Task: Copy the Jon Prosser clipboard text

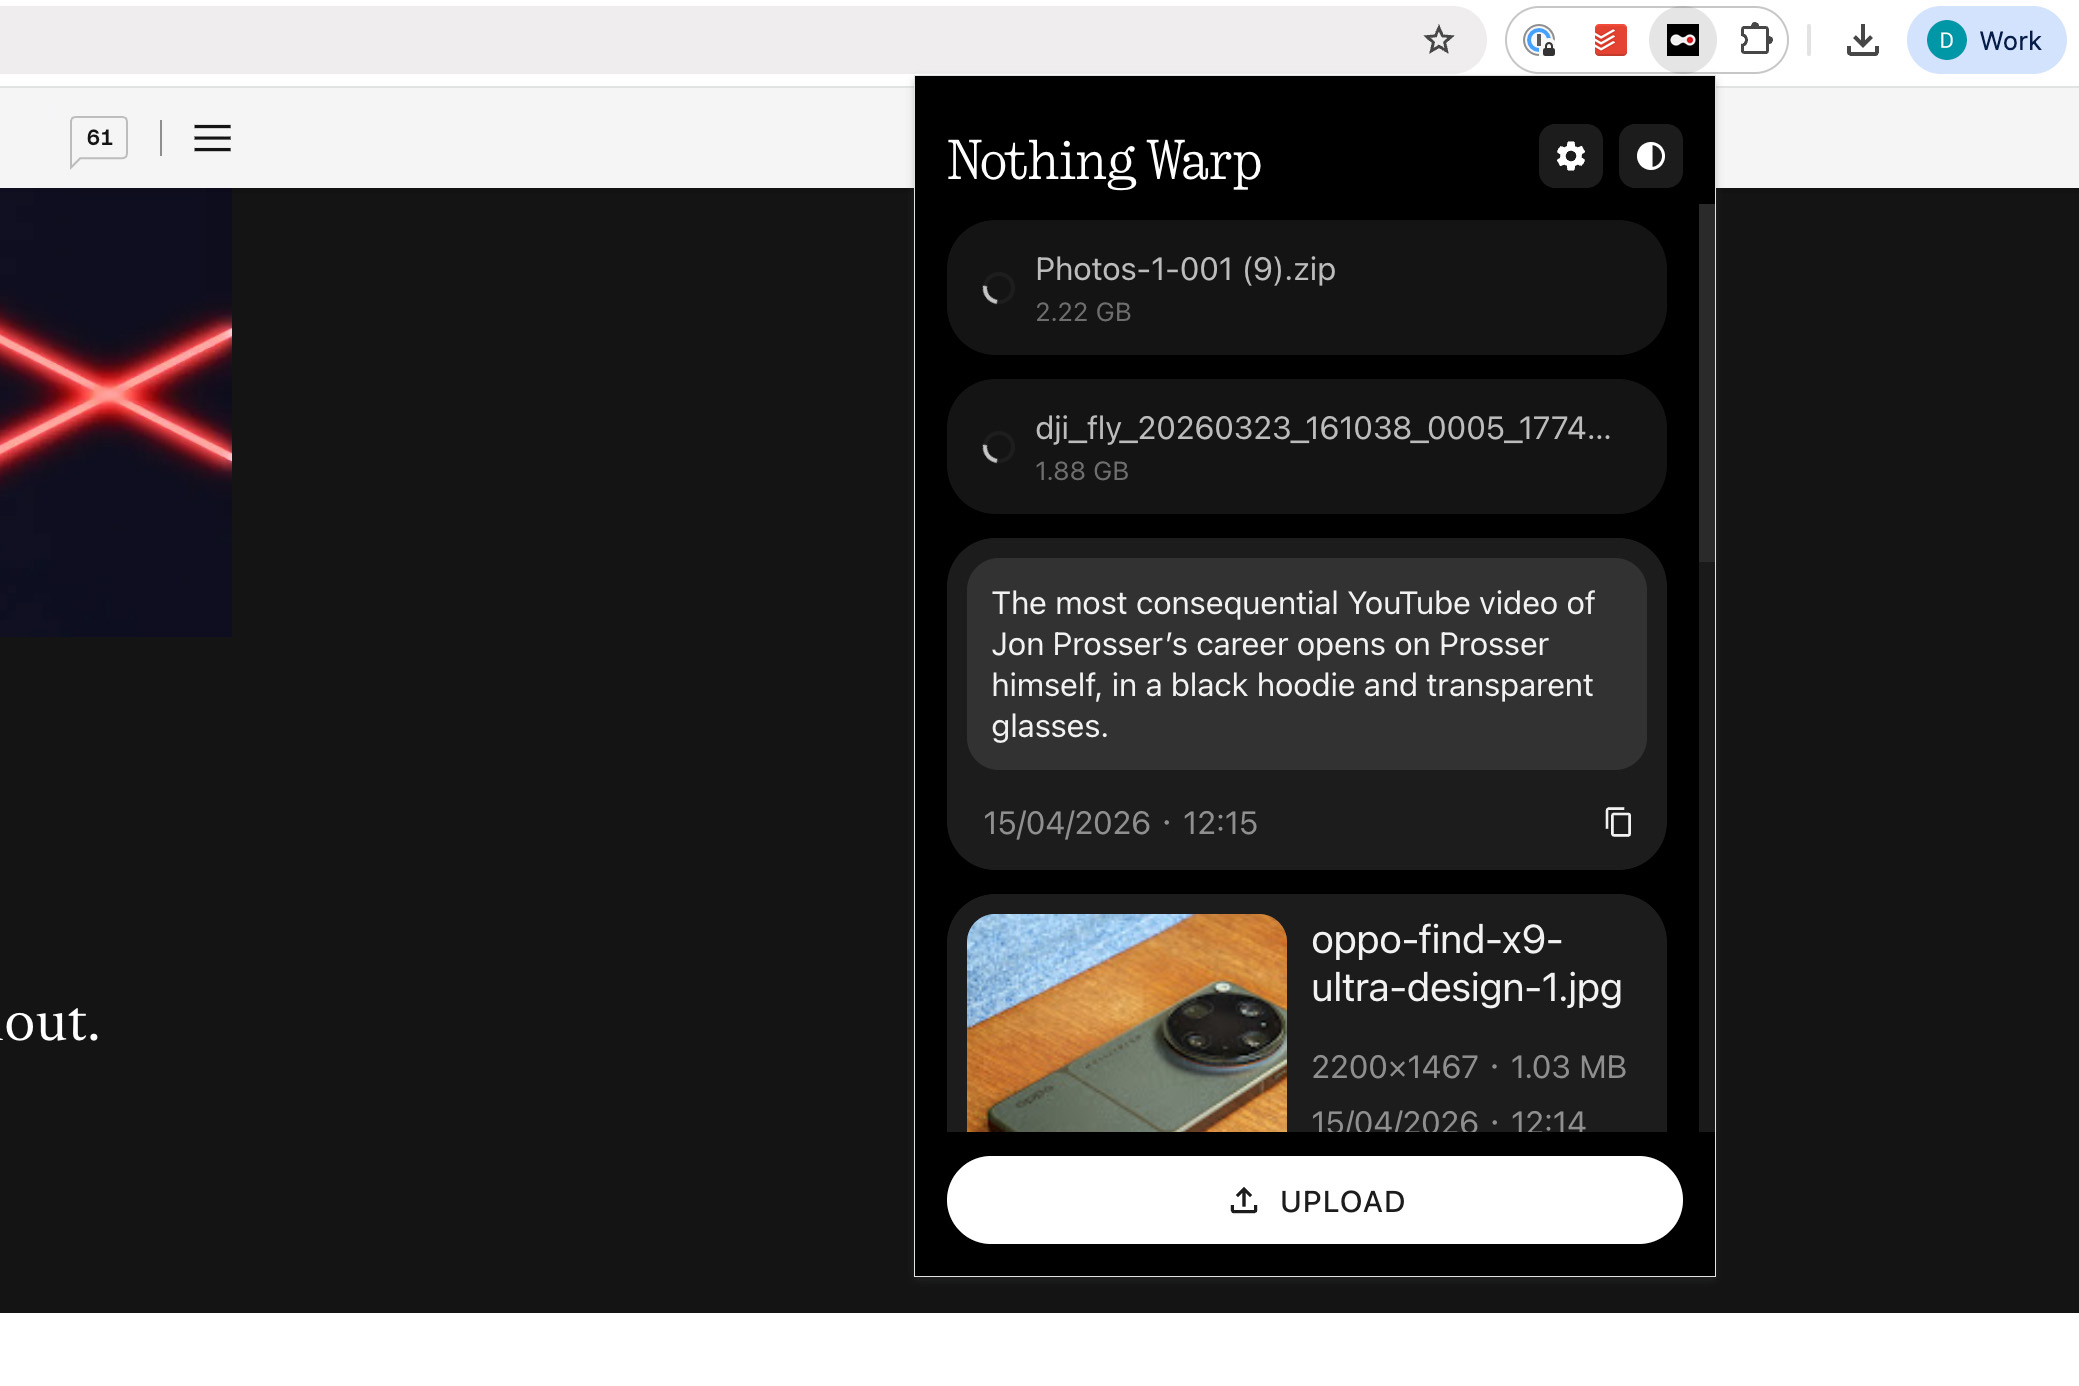Action: (1619, 823)
